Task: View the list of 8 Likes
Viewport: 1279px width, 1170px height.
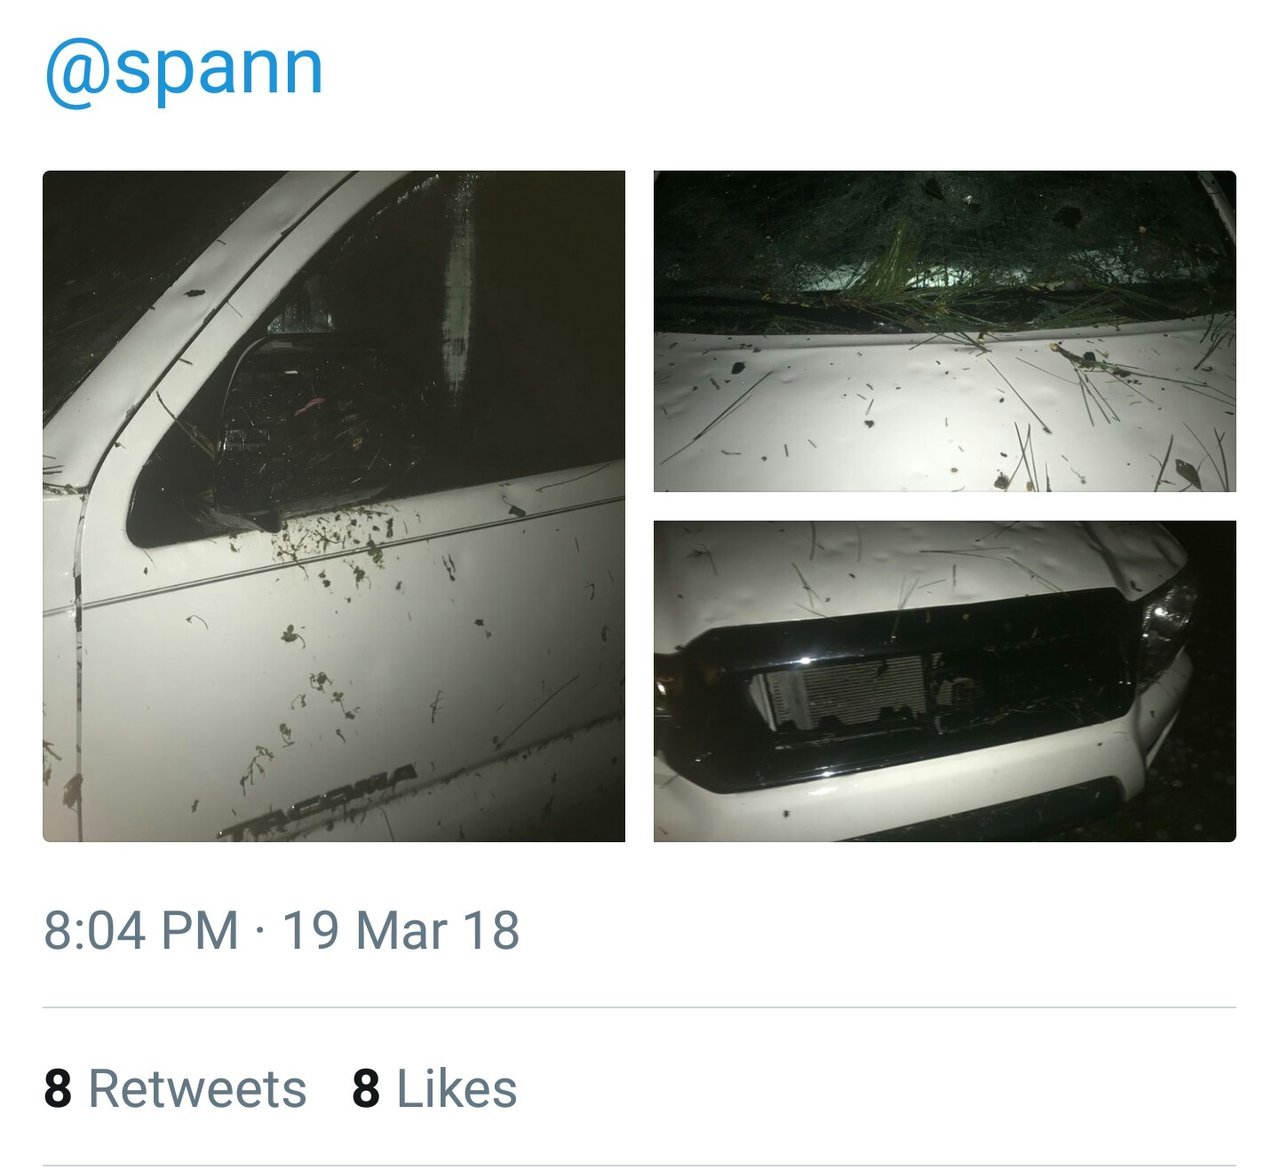Action: click(435, 1089)
